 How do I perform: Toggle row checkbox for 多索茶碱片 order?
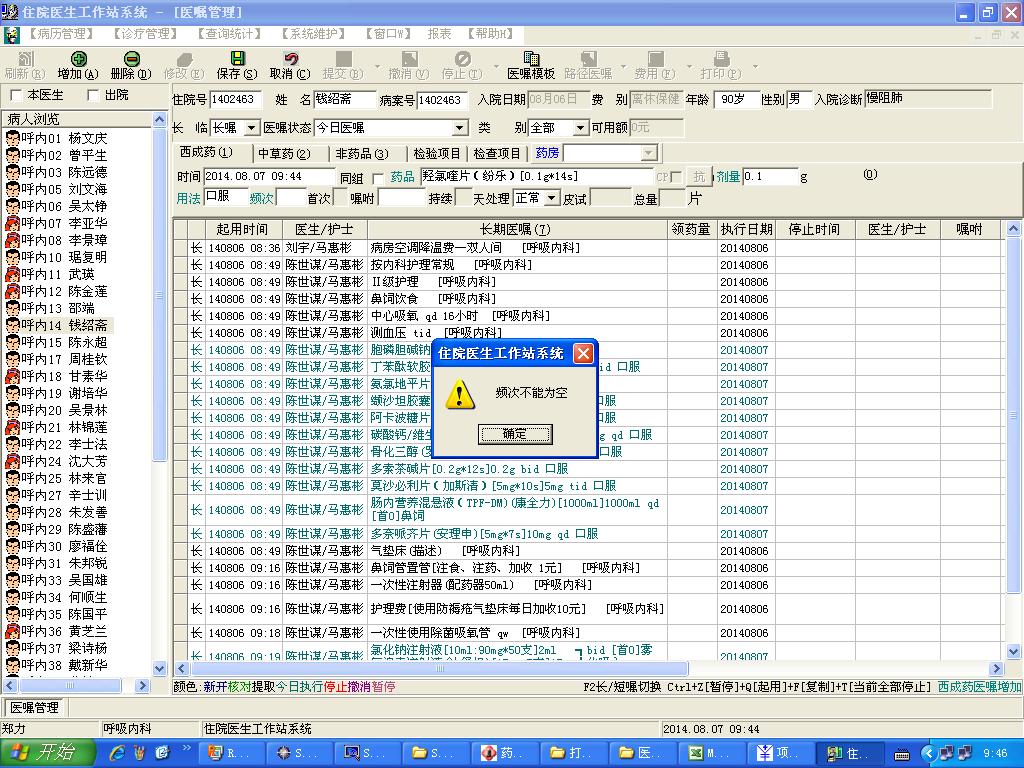coord(181,469)
